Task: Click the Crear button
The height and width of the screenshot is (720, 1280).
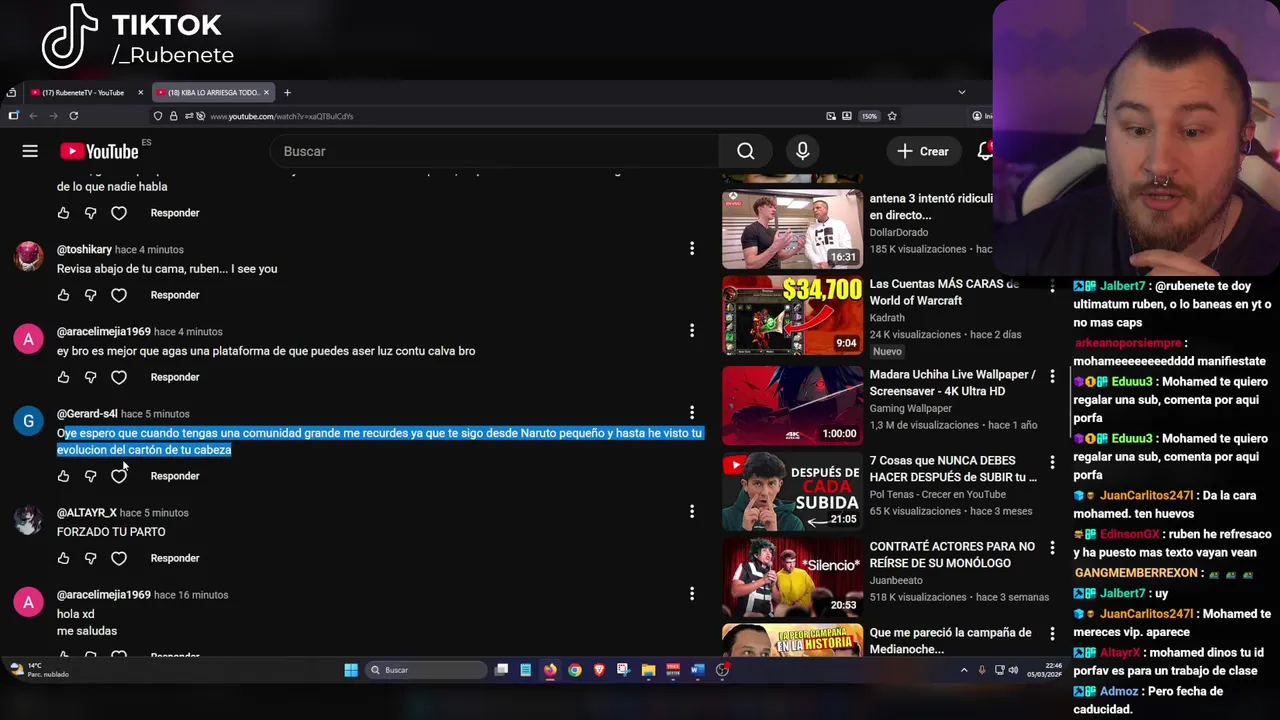Action: click(922, 151)
